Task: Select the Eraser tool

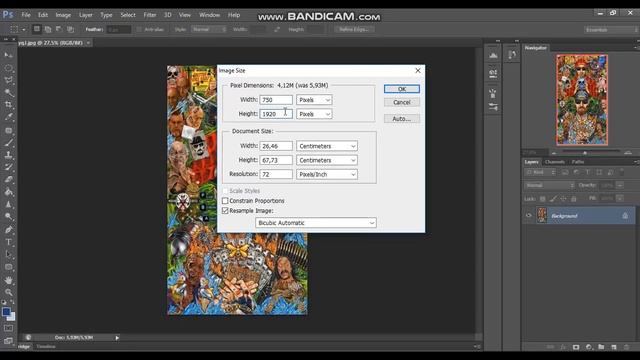Action: (9, 180)
